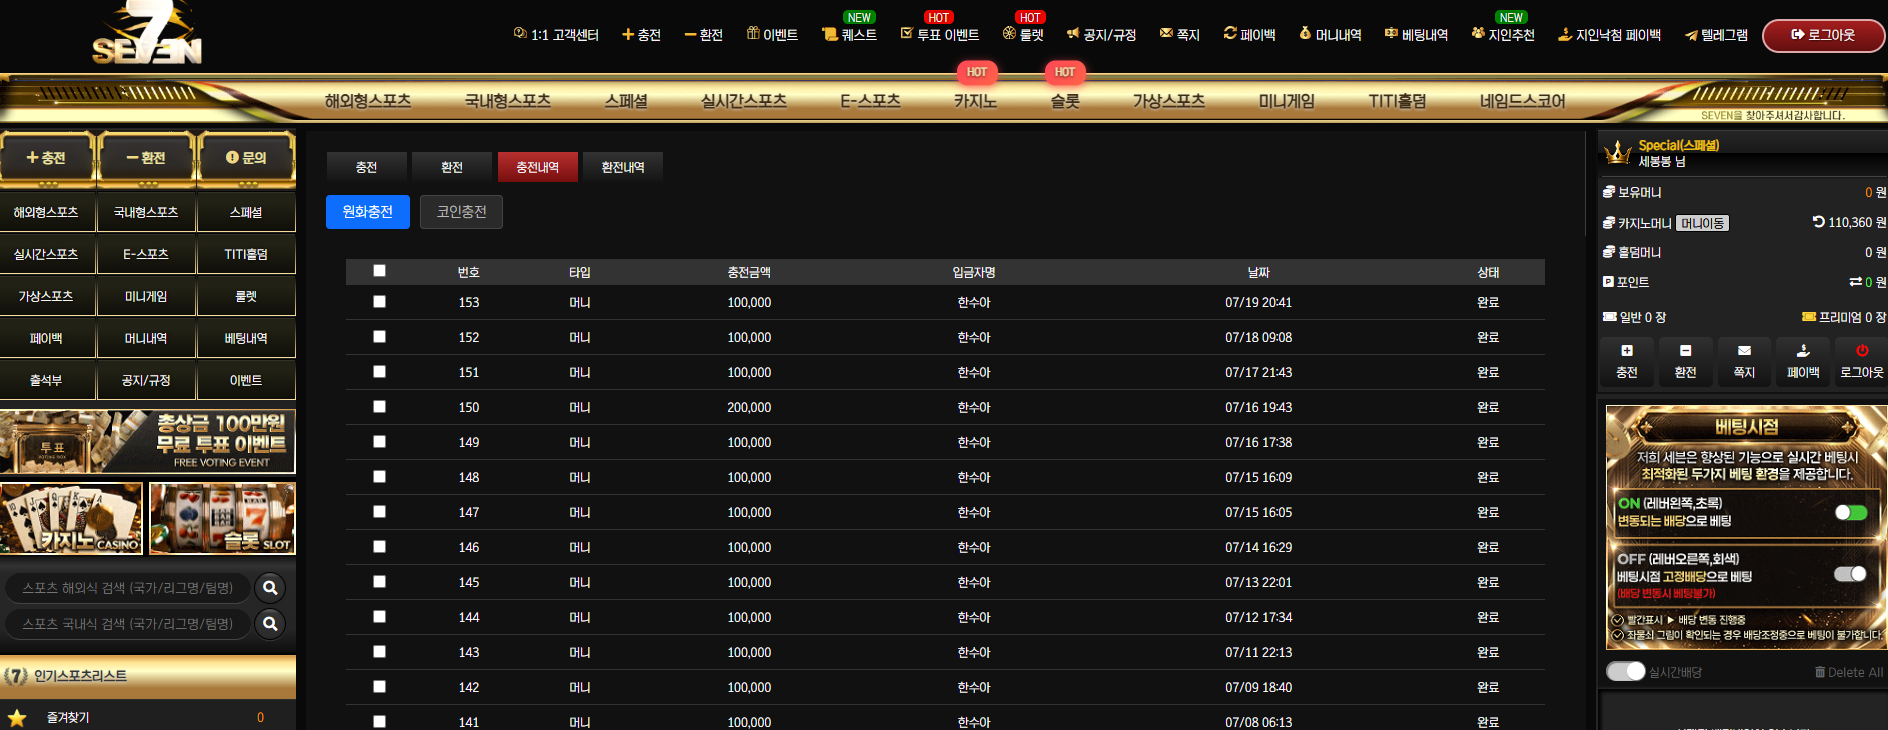
Task: Select all rows with header checkbox
Action: [x=379, y=271]
